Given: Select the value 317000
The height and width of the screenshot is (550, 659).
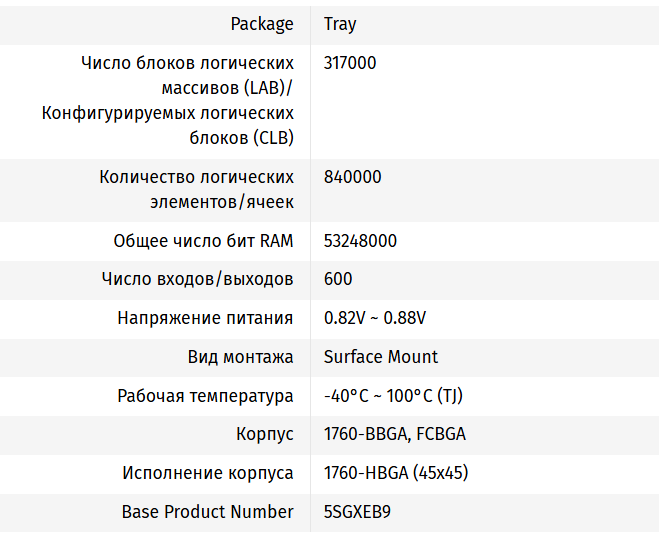Looking at the screenshot, I should (x=350, y=63).
